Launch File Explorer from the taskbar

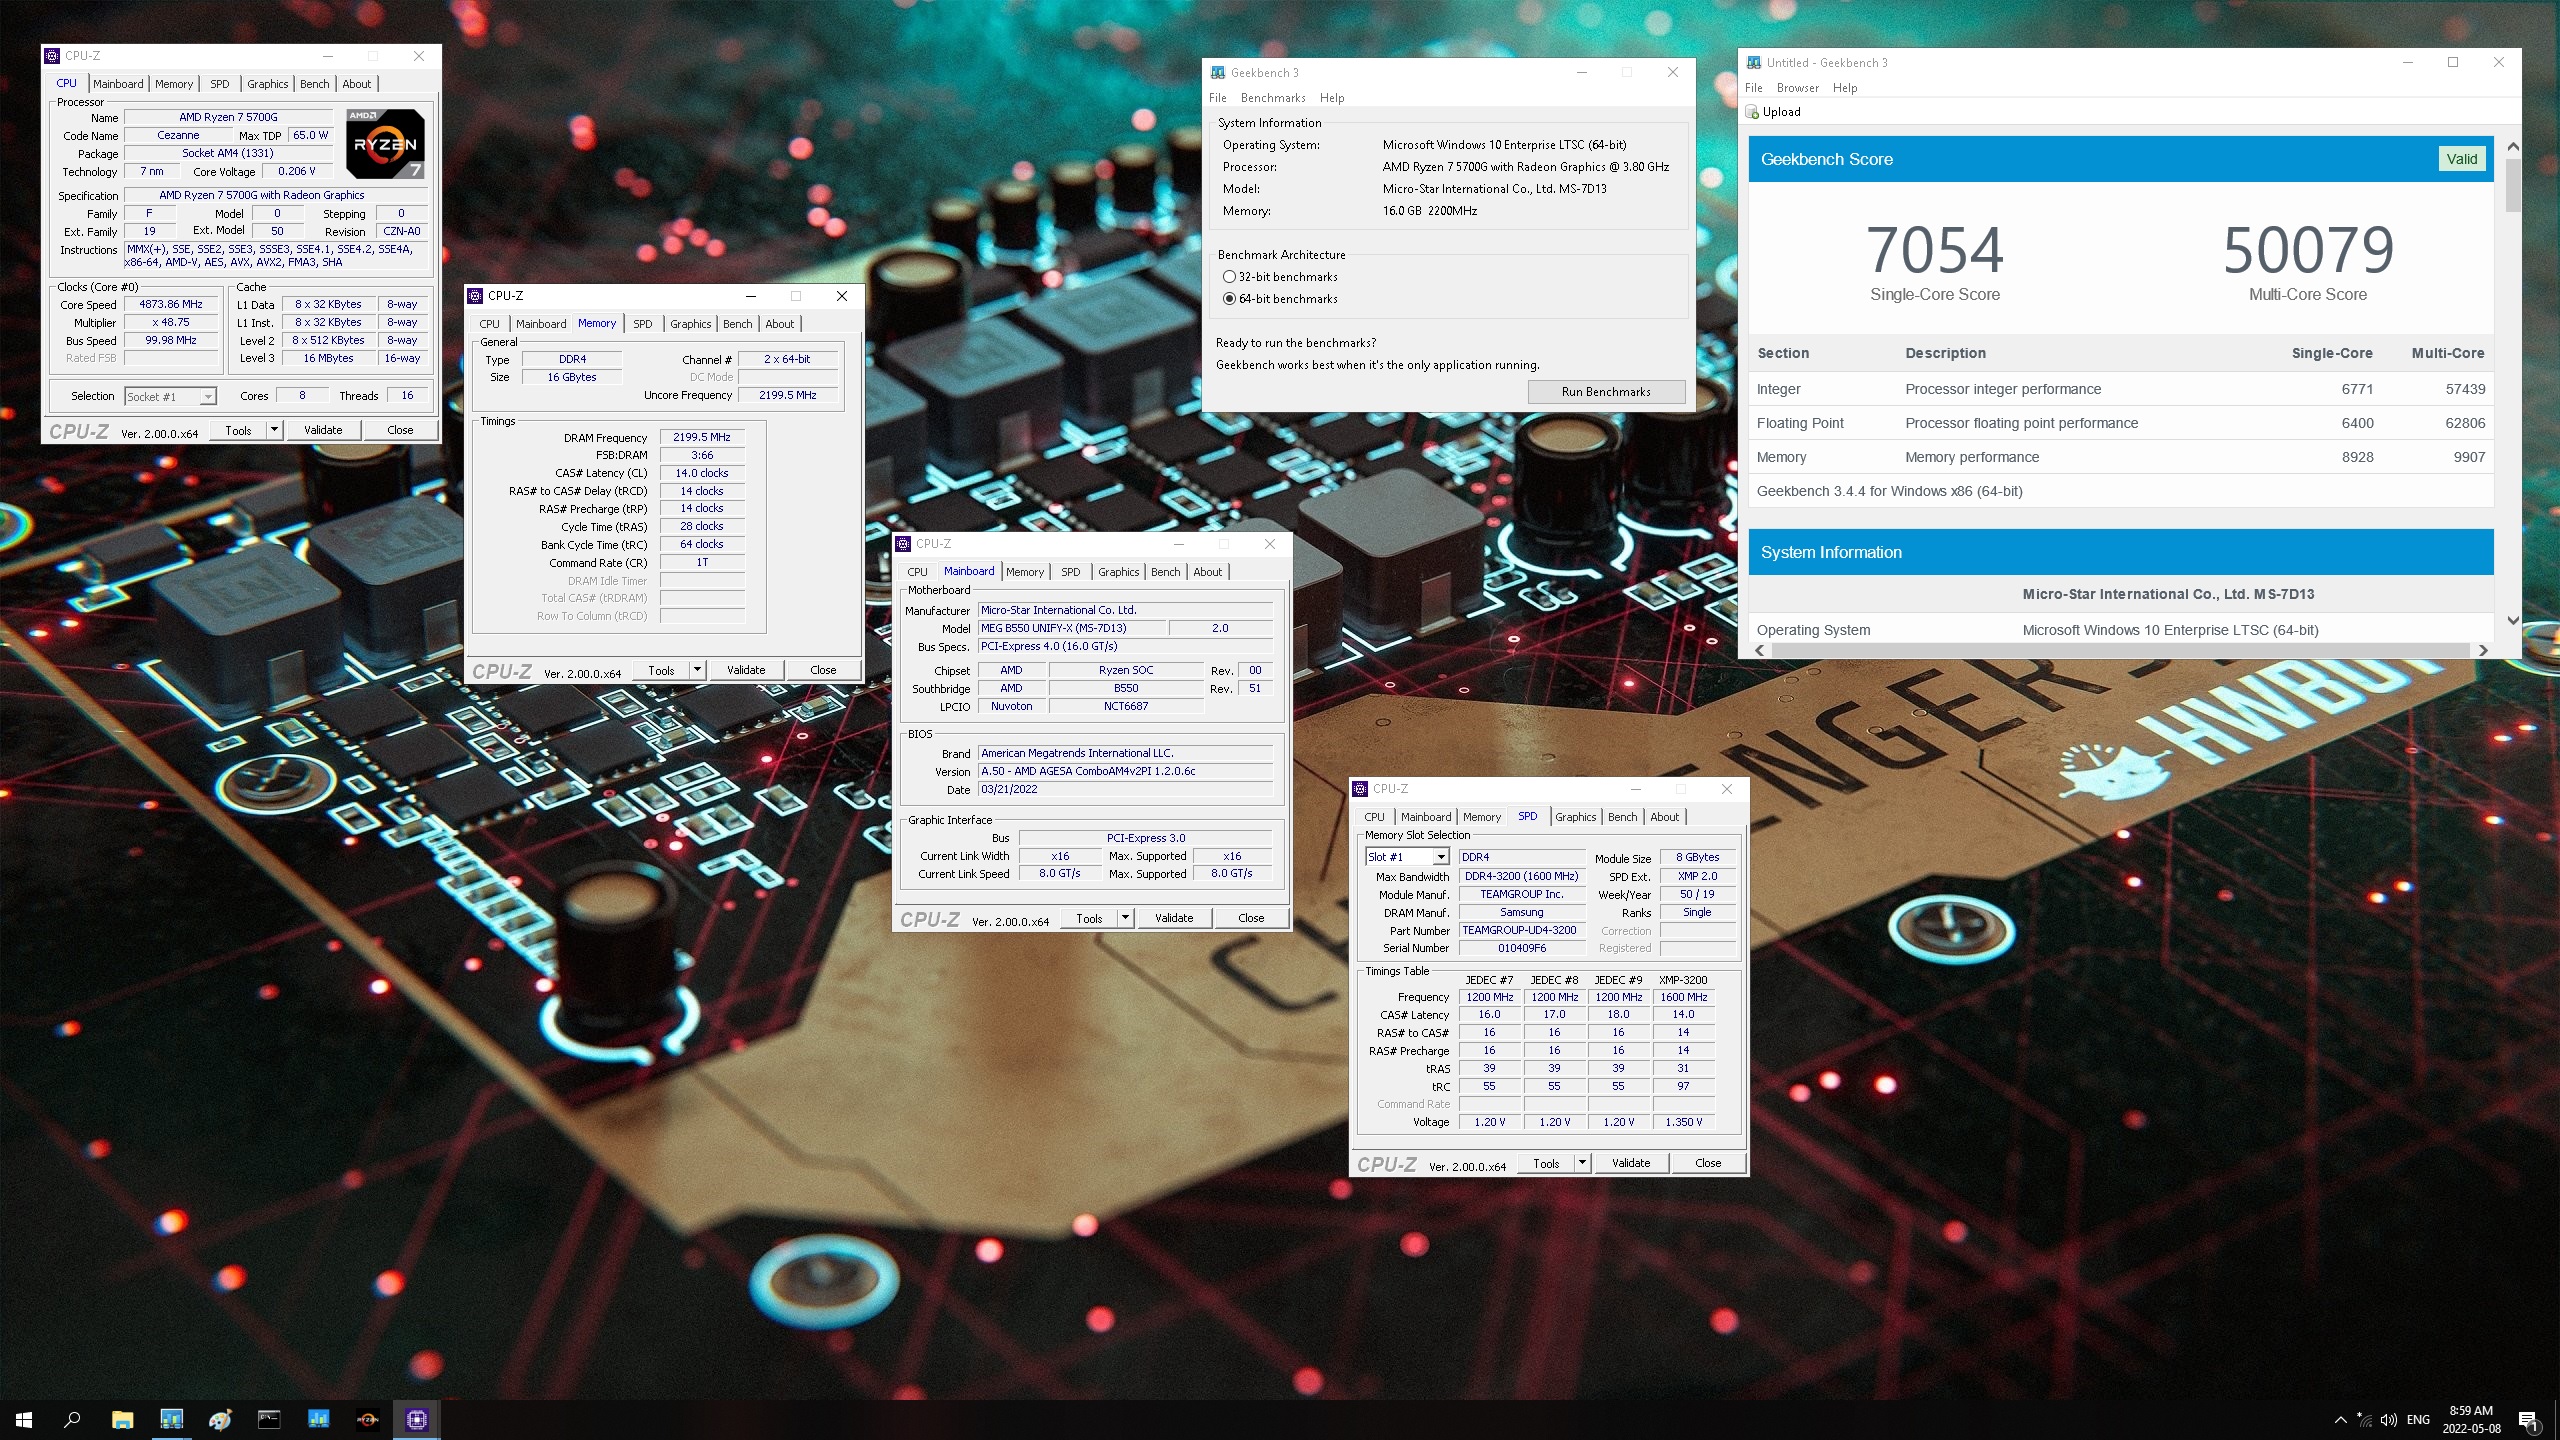coord(122,1419)
